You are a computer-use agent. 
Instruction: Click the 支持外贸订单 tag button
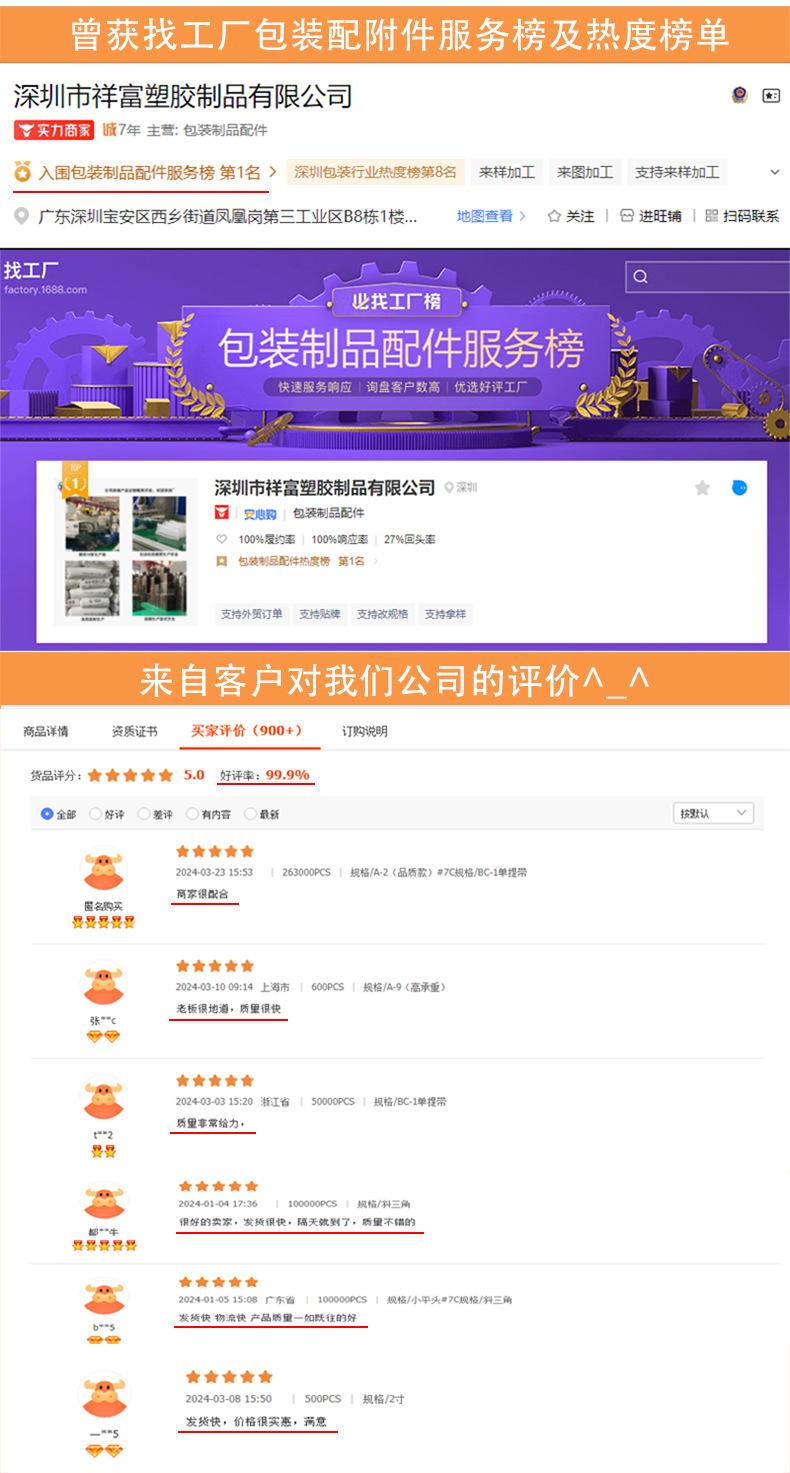point(252,614)
